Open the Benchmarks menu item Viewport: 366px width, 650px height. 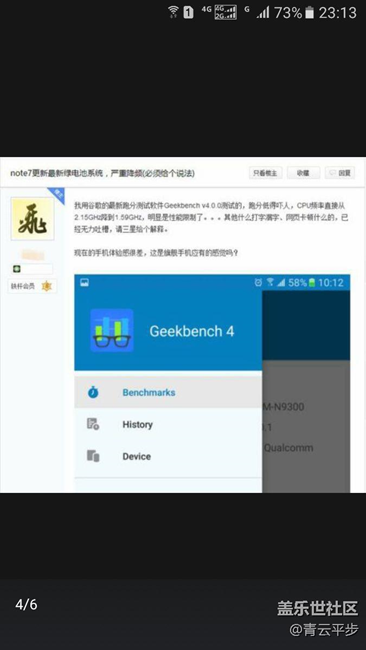(168, 392)
